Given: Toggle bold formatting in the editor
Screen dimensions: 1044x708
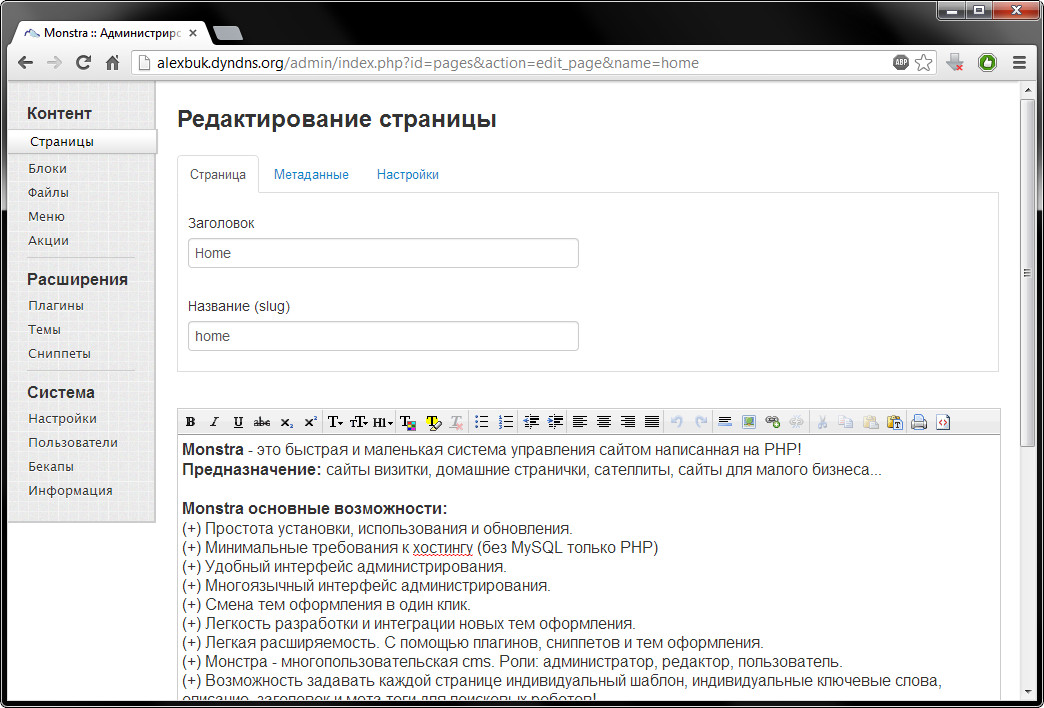Looking at the screenshot, I should point(190,422).
